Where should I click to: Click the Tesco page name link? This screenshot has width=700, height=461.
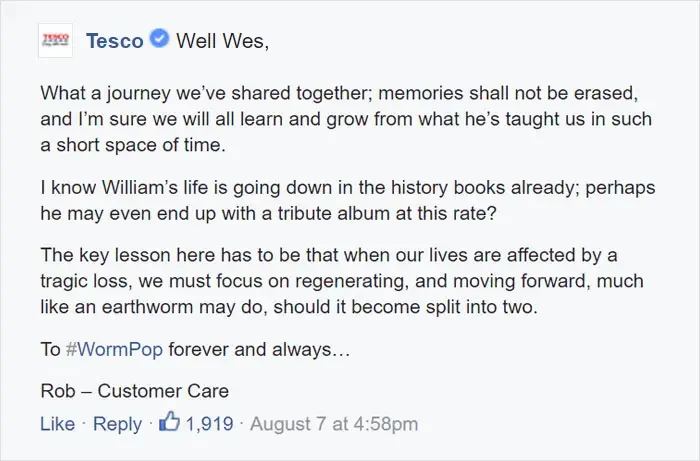pyautogui.click(x=115, y=41)
